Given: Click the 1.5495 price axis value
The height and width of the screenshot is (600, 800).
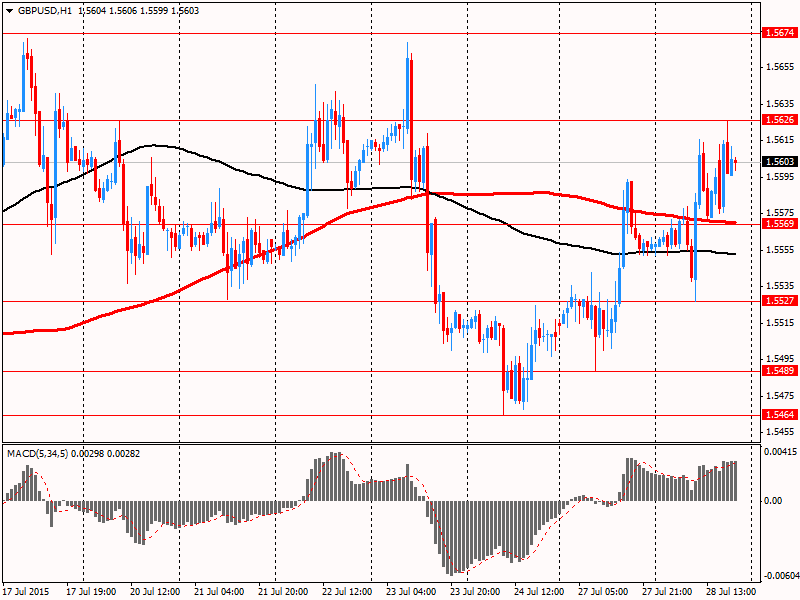Looking at the screenshot, I should (781, 359).
